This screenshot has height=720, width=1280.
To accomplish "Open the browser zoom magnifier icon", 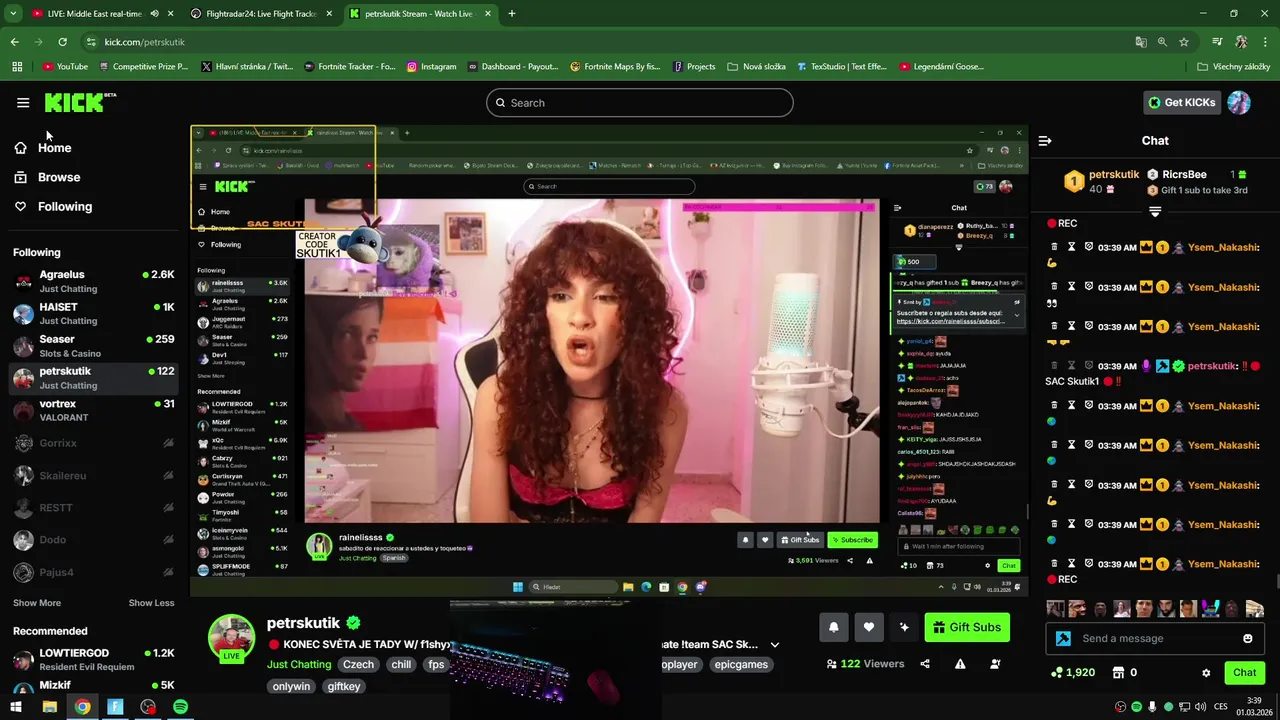I will (1162, 42).
